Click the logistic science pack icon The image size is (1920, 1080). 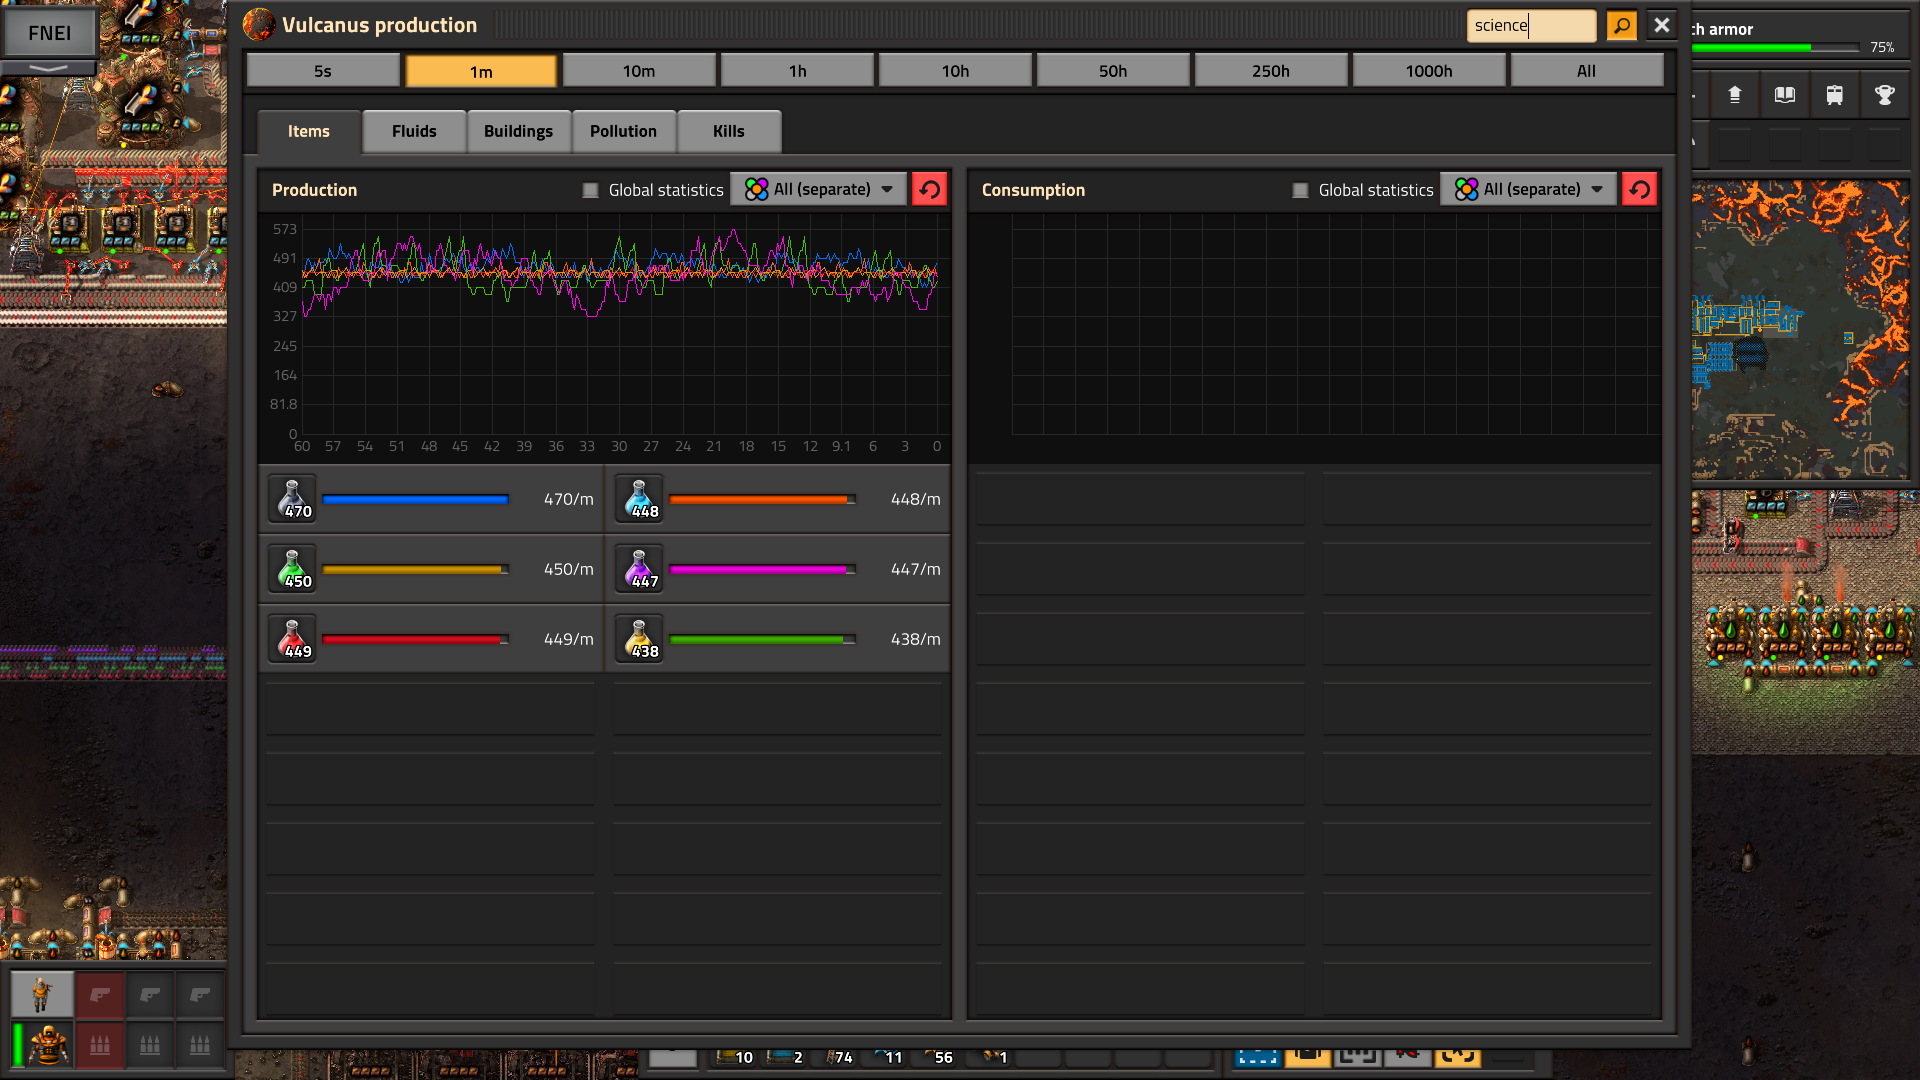(292, 569)
